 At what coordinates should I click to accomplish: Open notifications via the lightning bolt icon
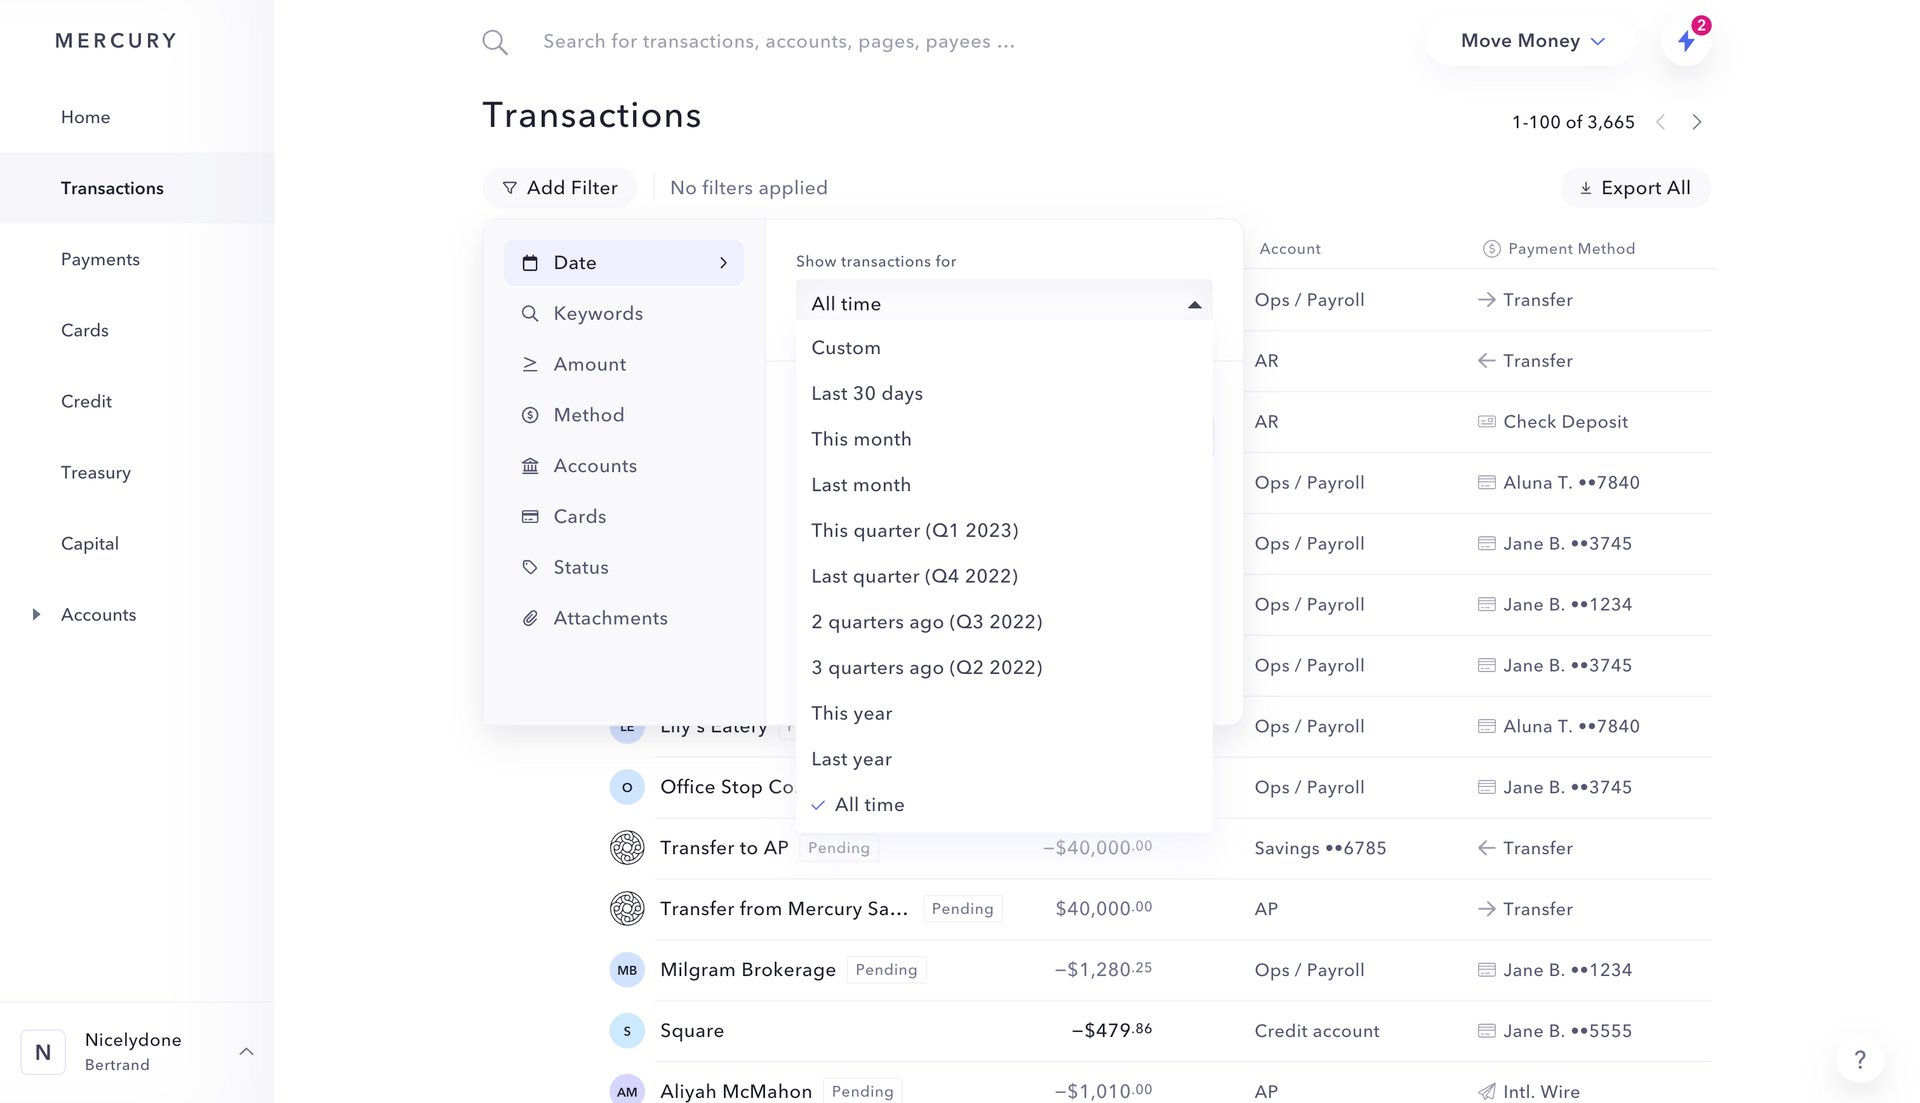1686,41
